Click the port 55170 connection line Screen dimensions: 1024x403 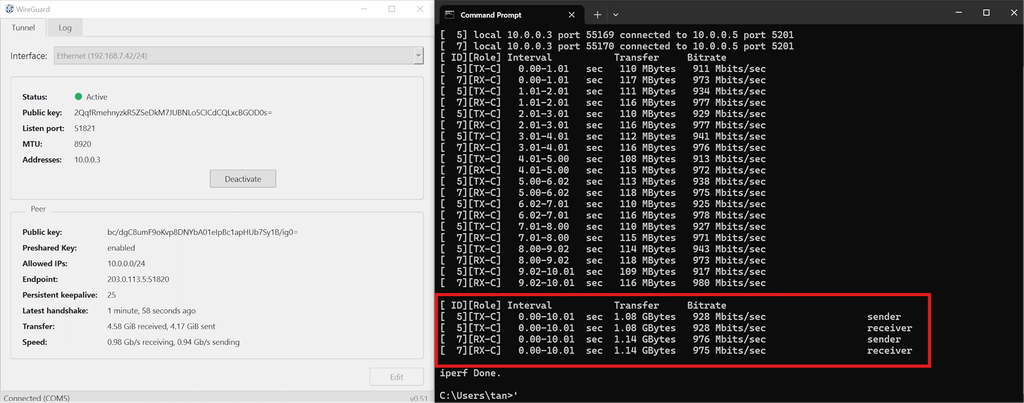[x=617, y=46]
